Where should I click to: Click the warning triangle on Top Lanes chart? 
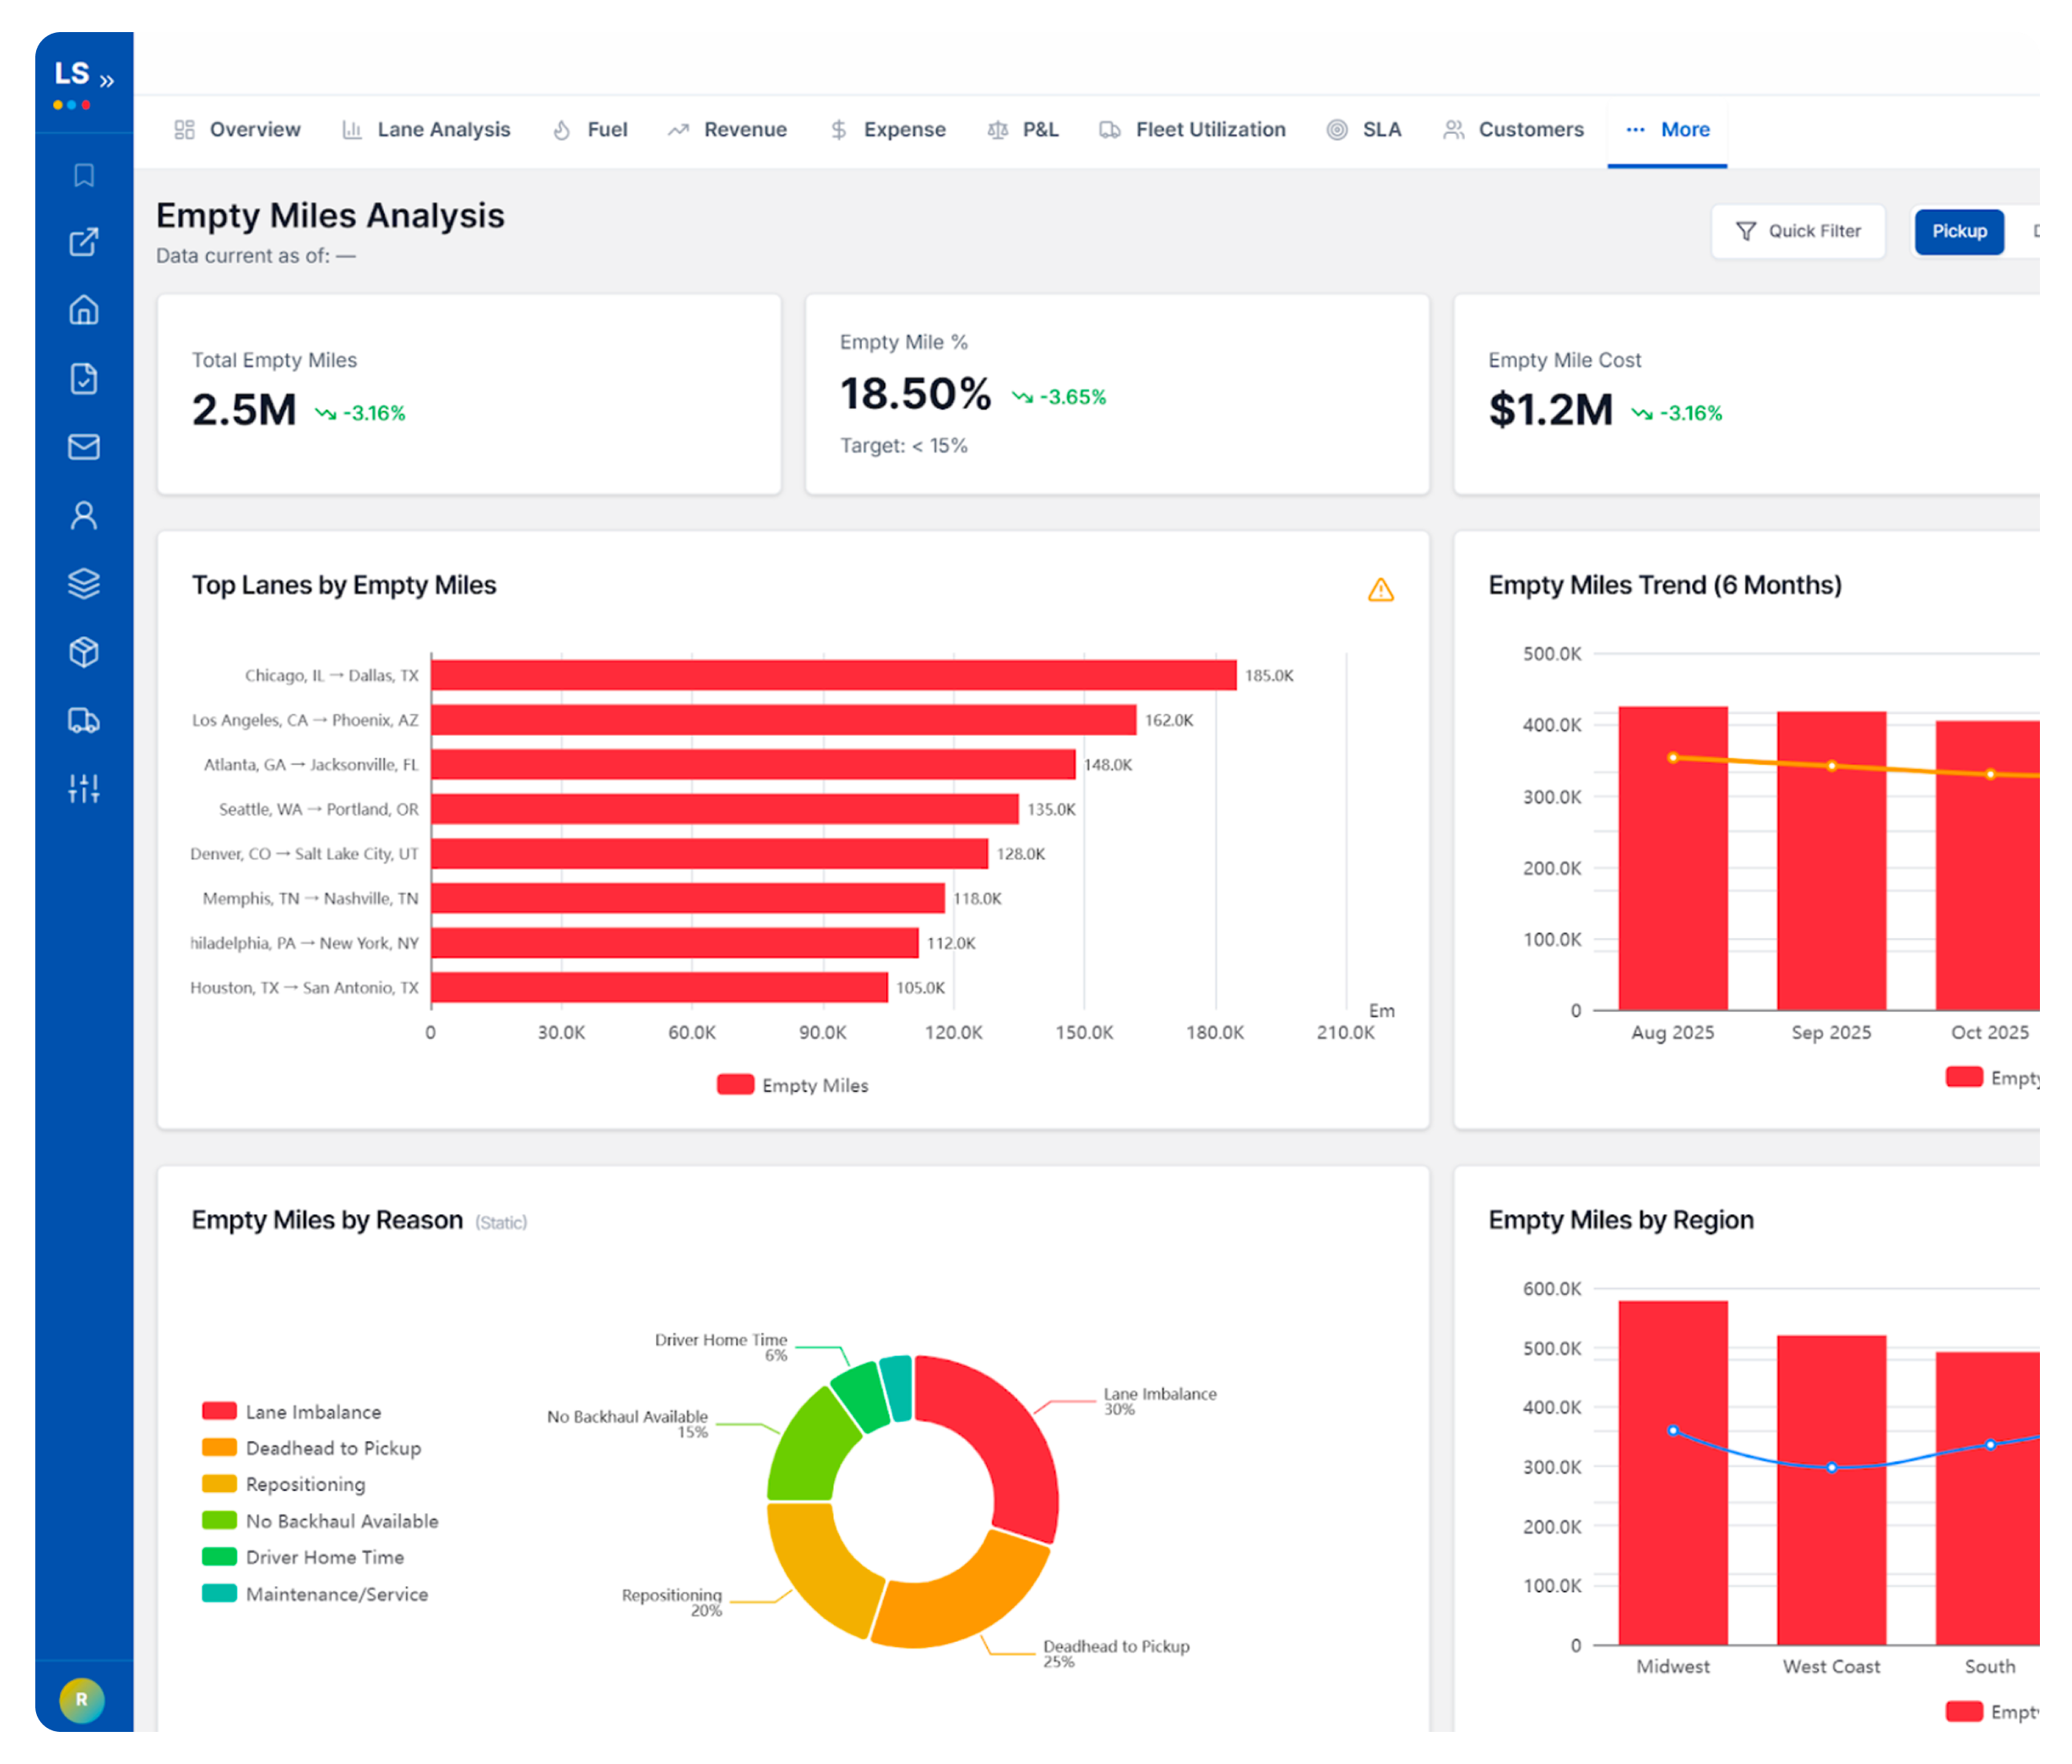click(x=1381, y=590)
